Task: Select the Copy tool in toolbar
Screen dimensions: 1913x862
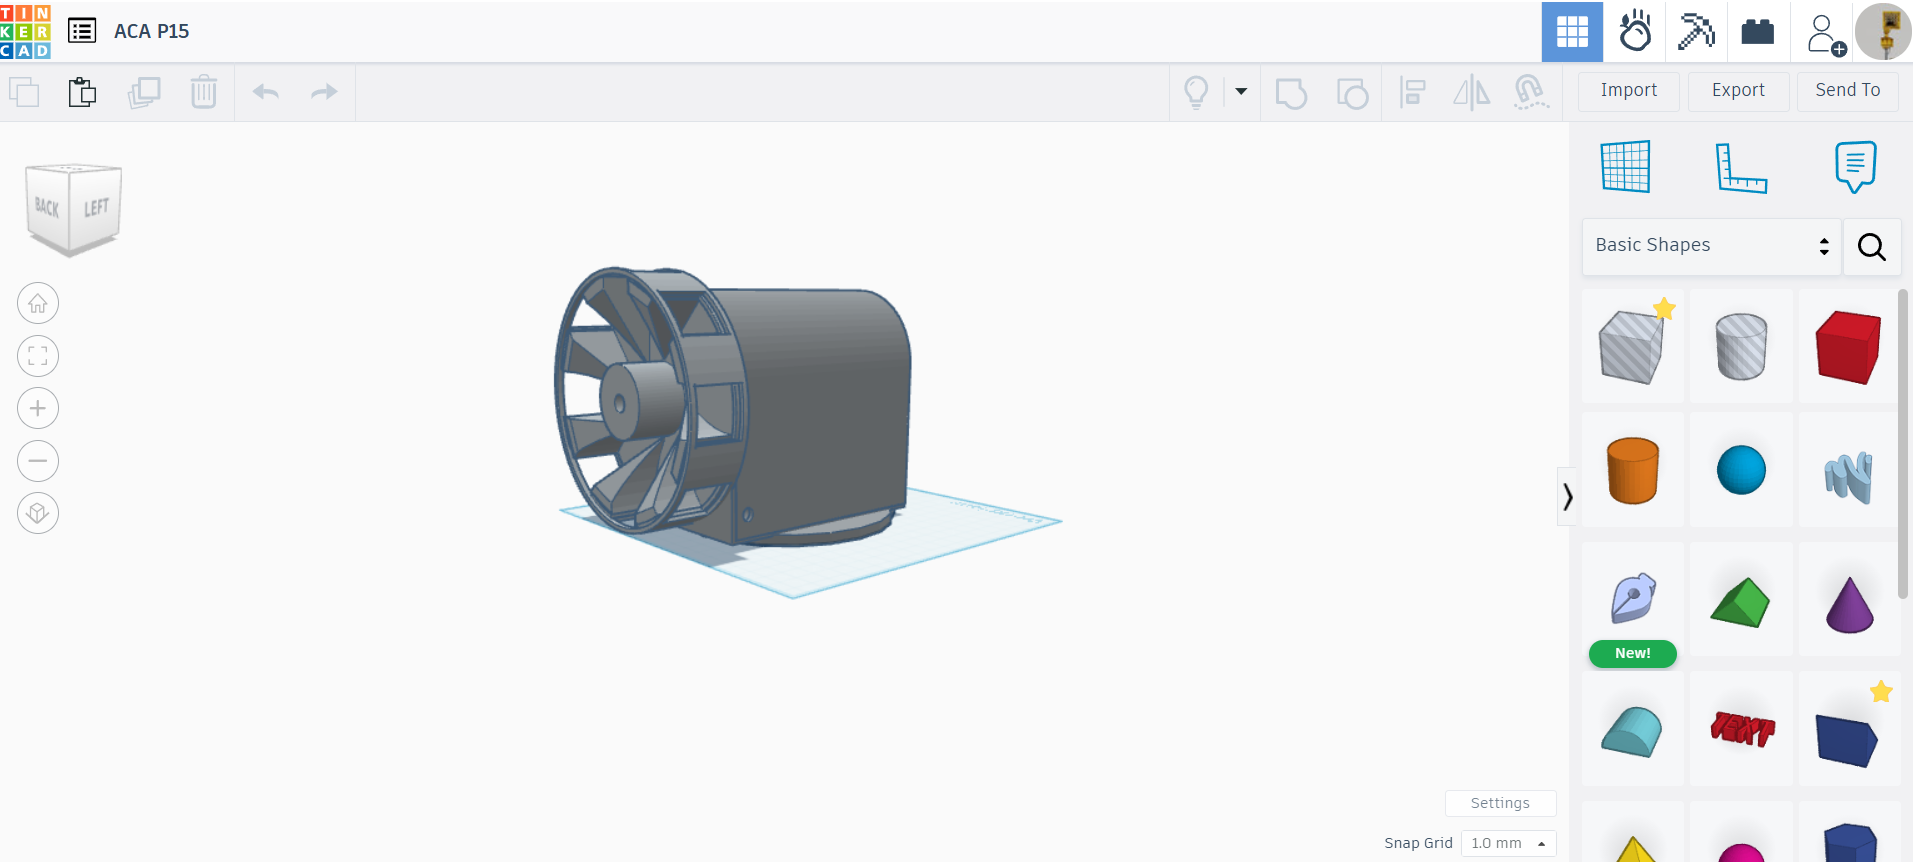Action: [x=24, y=92]
